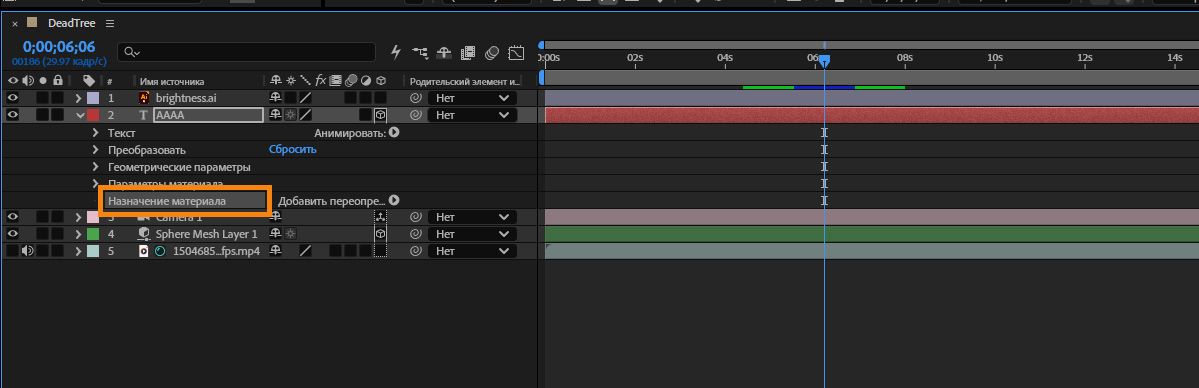
Task: Open the parent dropdown of layer 2
Action: coord(472,115)
